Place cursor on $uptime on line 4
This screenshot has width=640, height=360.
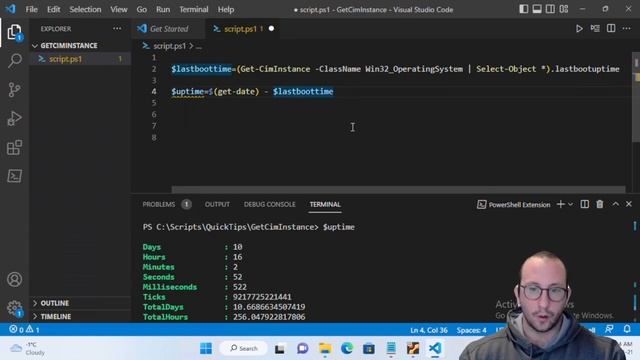187,91
